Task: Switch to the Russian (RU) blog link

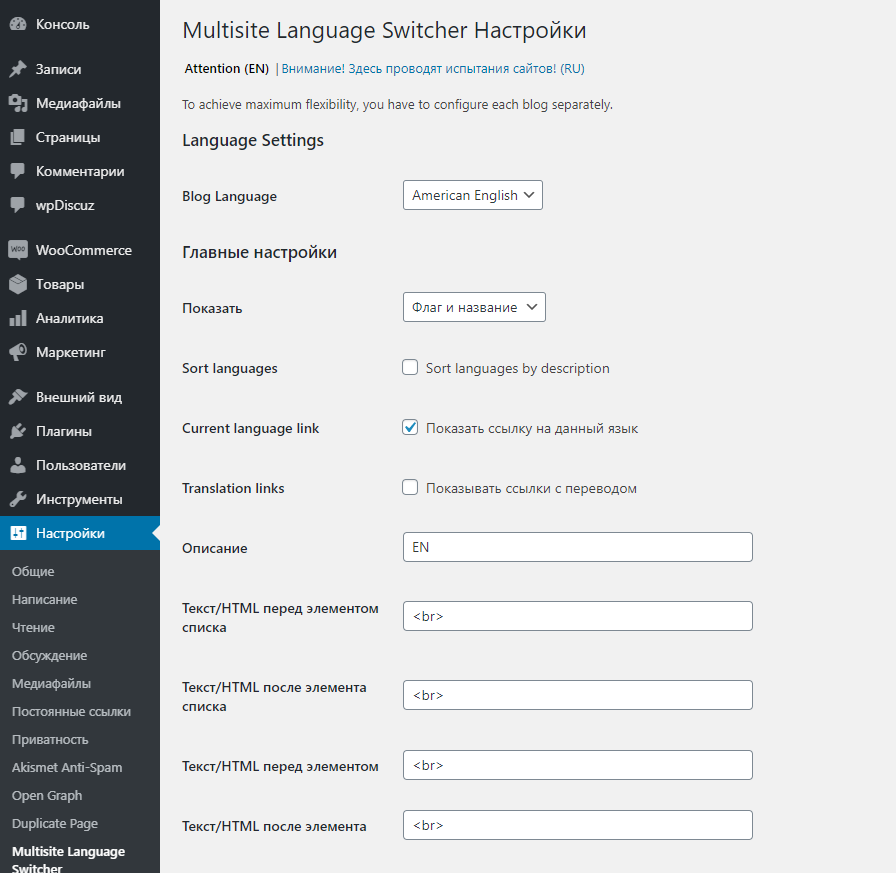Action: tap(433, 69)
